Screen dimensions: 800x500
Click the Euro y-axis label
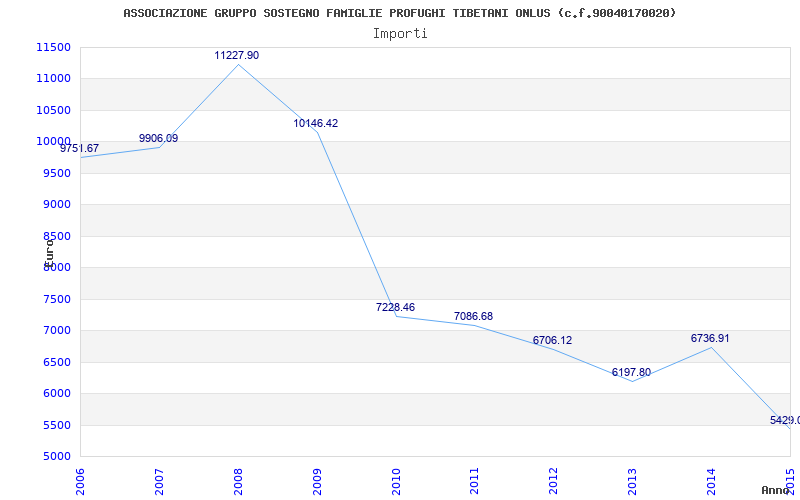[48, 252]
